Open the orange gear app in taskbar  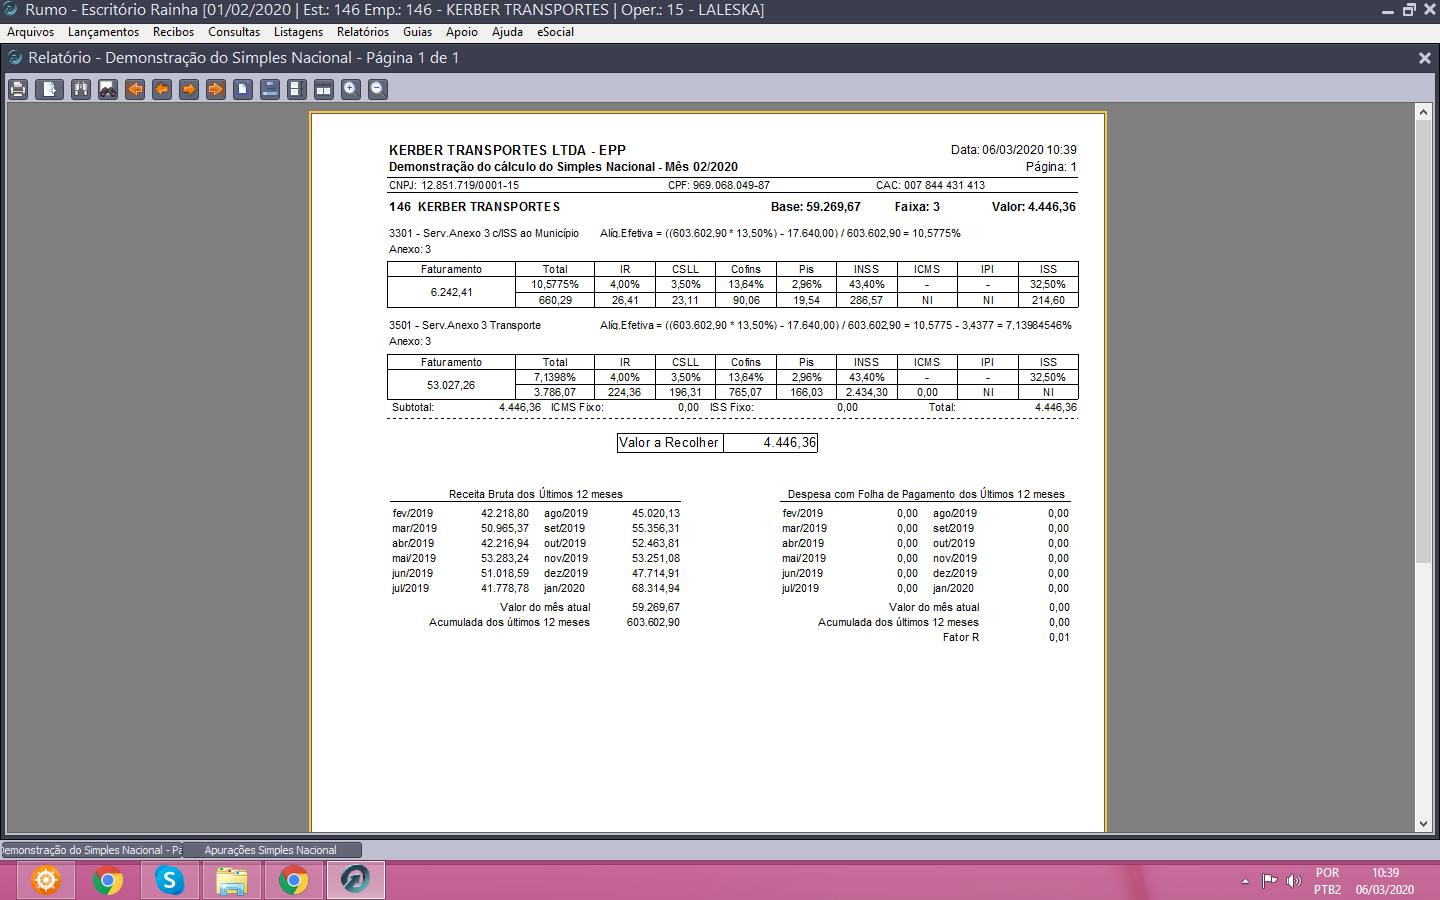46,880
